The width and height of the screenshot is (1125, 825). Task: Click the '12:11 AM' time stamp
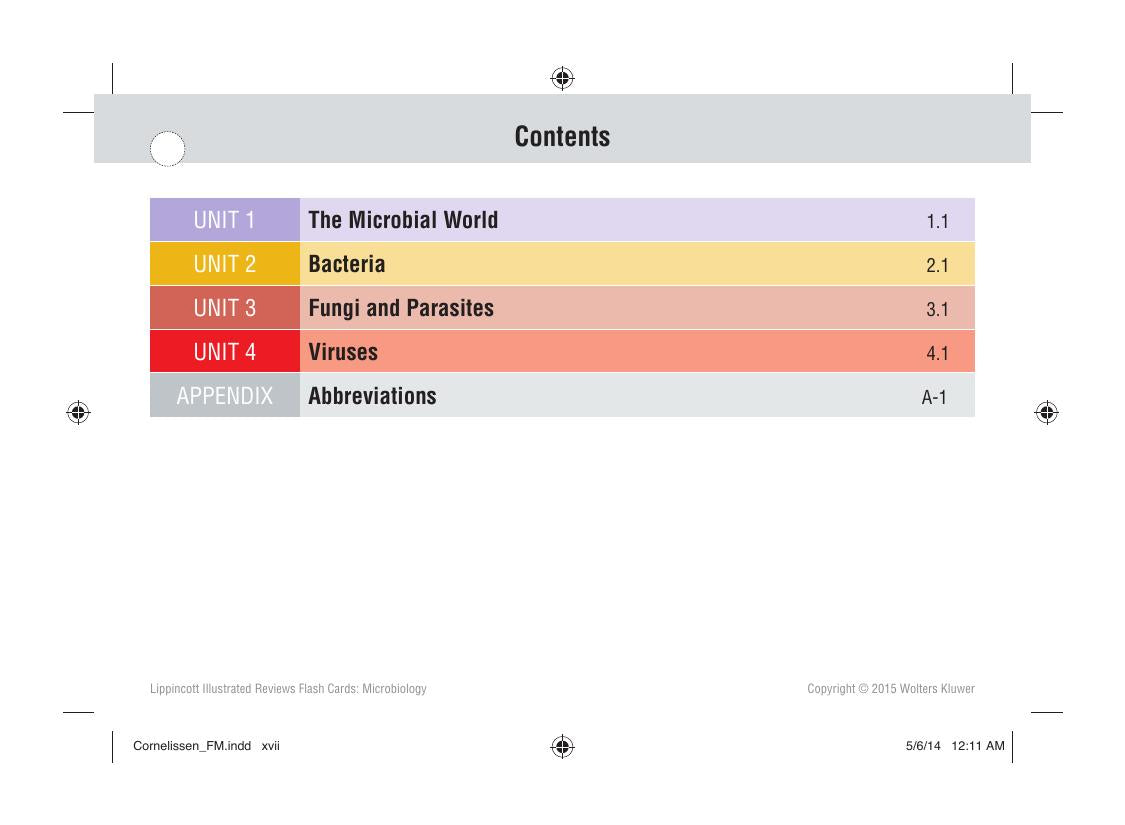pos(978,746)
